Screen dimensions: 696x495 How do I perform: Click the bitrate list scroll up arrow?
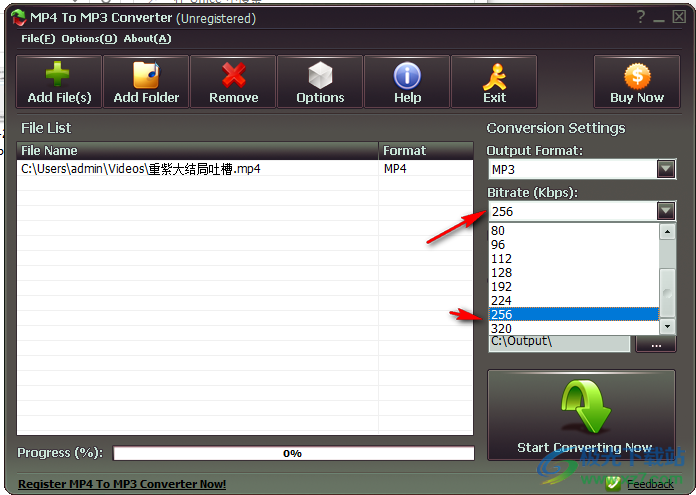pyautogui.click(x=667, y=232)
